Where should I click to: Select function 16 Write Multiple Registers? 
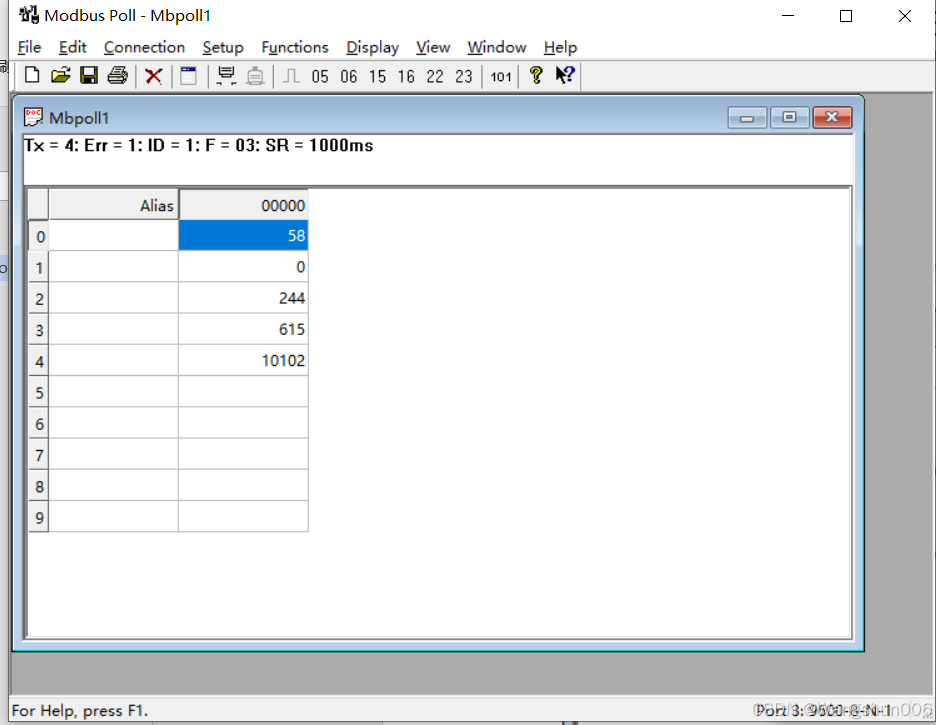click(406, 76)
